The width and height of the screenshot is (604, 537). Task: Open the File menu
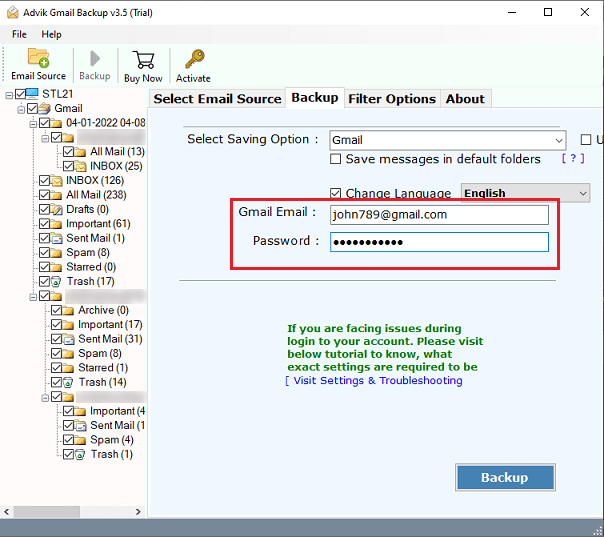pyautogui.click(x=19, y=35)
